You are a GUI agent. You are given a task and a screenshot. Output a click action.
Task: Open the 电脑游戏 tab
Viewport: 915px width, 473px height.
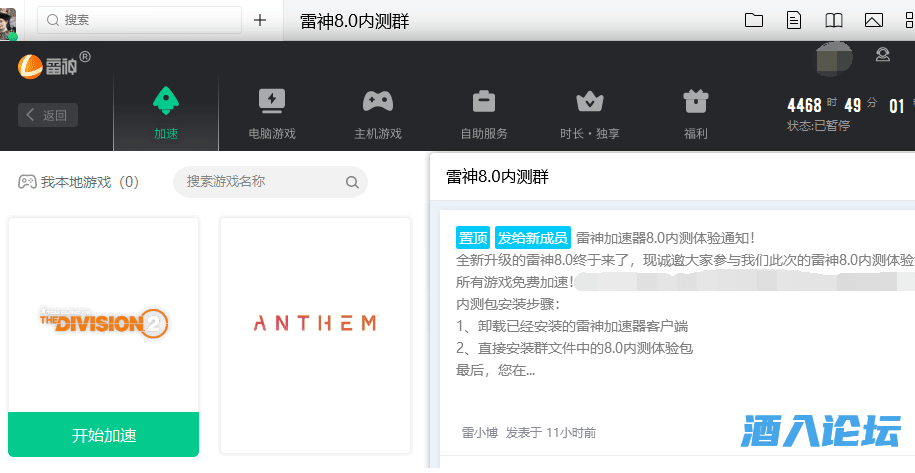click(x=272, y=112)
